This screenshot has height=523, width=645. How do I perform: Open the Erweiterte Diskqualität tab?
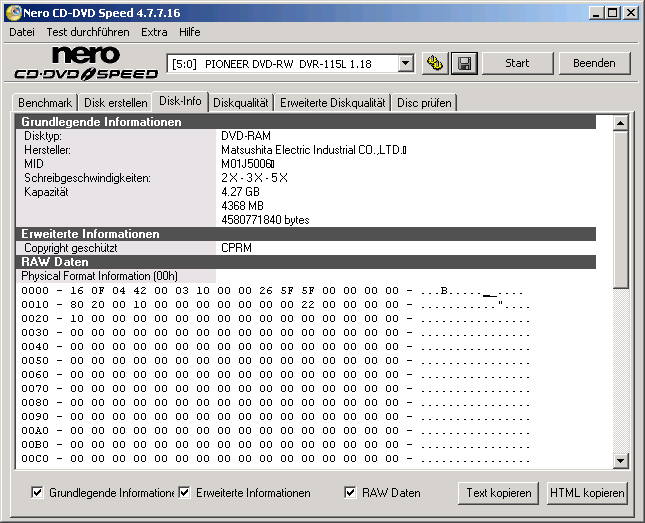point(333,102)
